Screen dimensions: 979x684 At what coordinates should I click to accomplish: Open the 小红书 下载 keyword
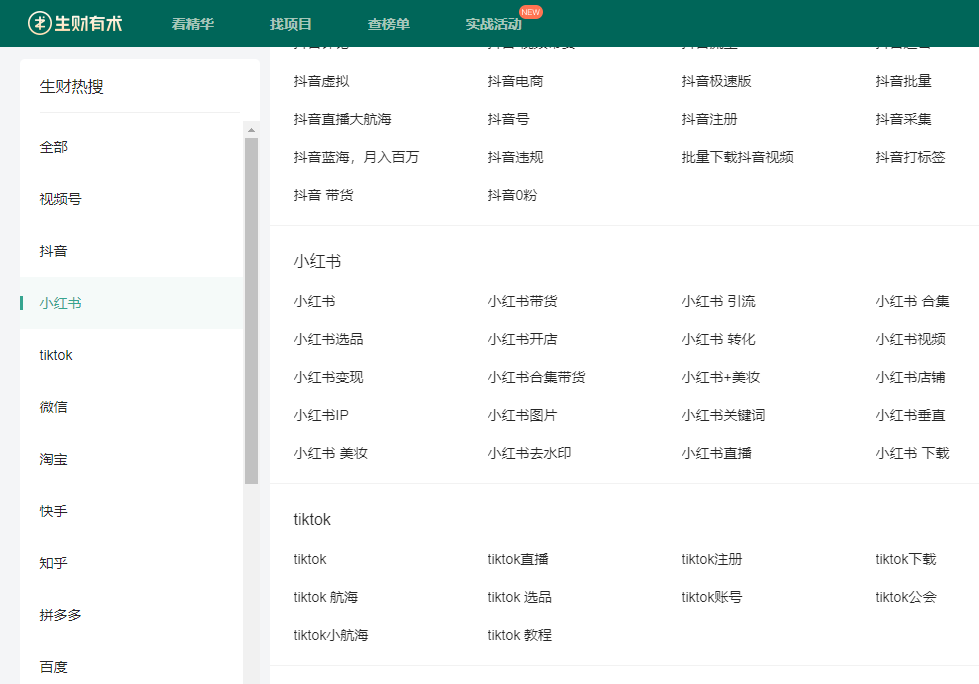(912, 454)
